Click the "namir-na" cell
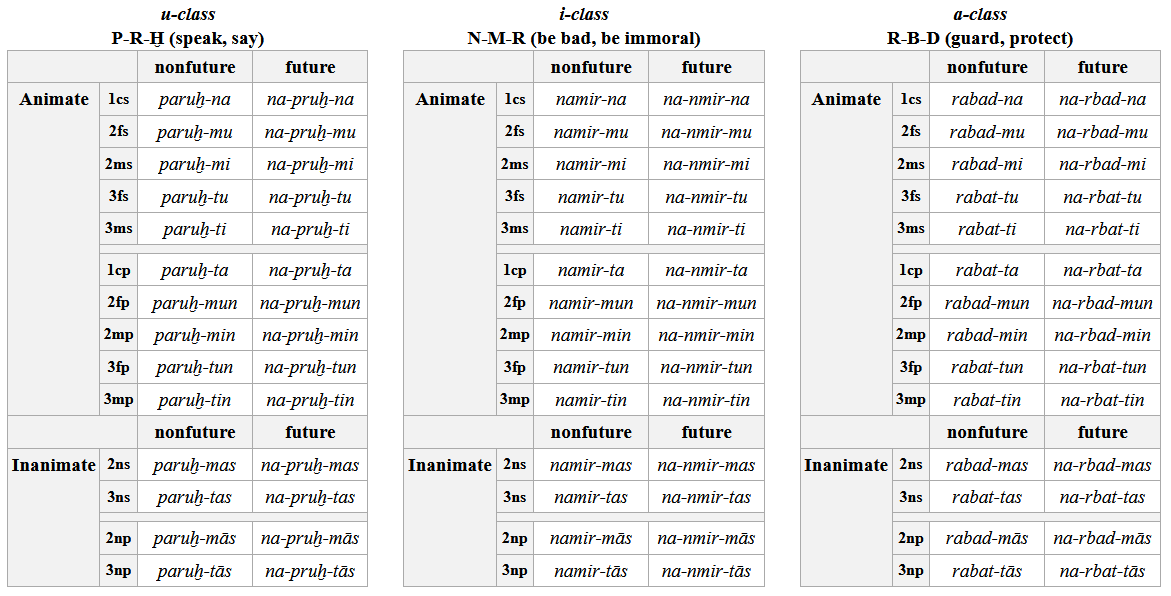The height and width of the screenshot is (596, 1171). tap(591, 99)
